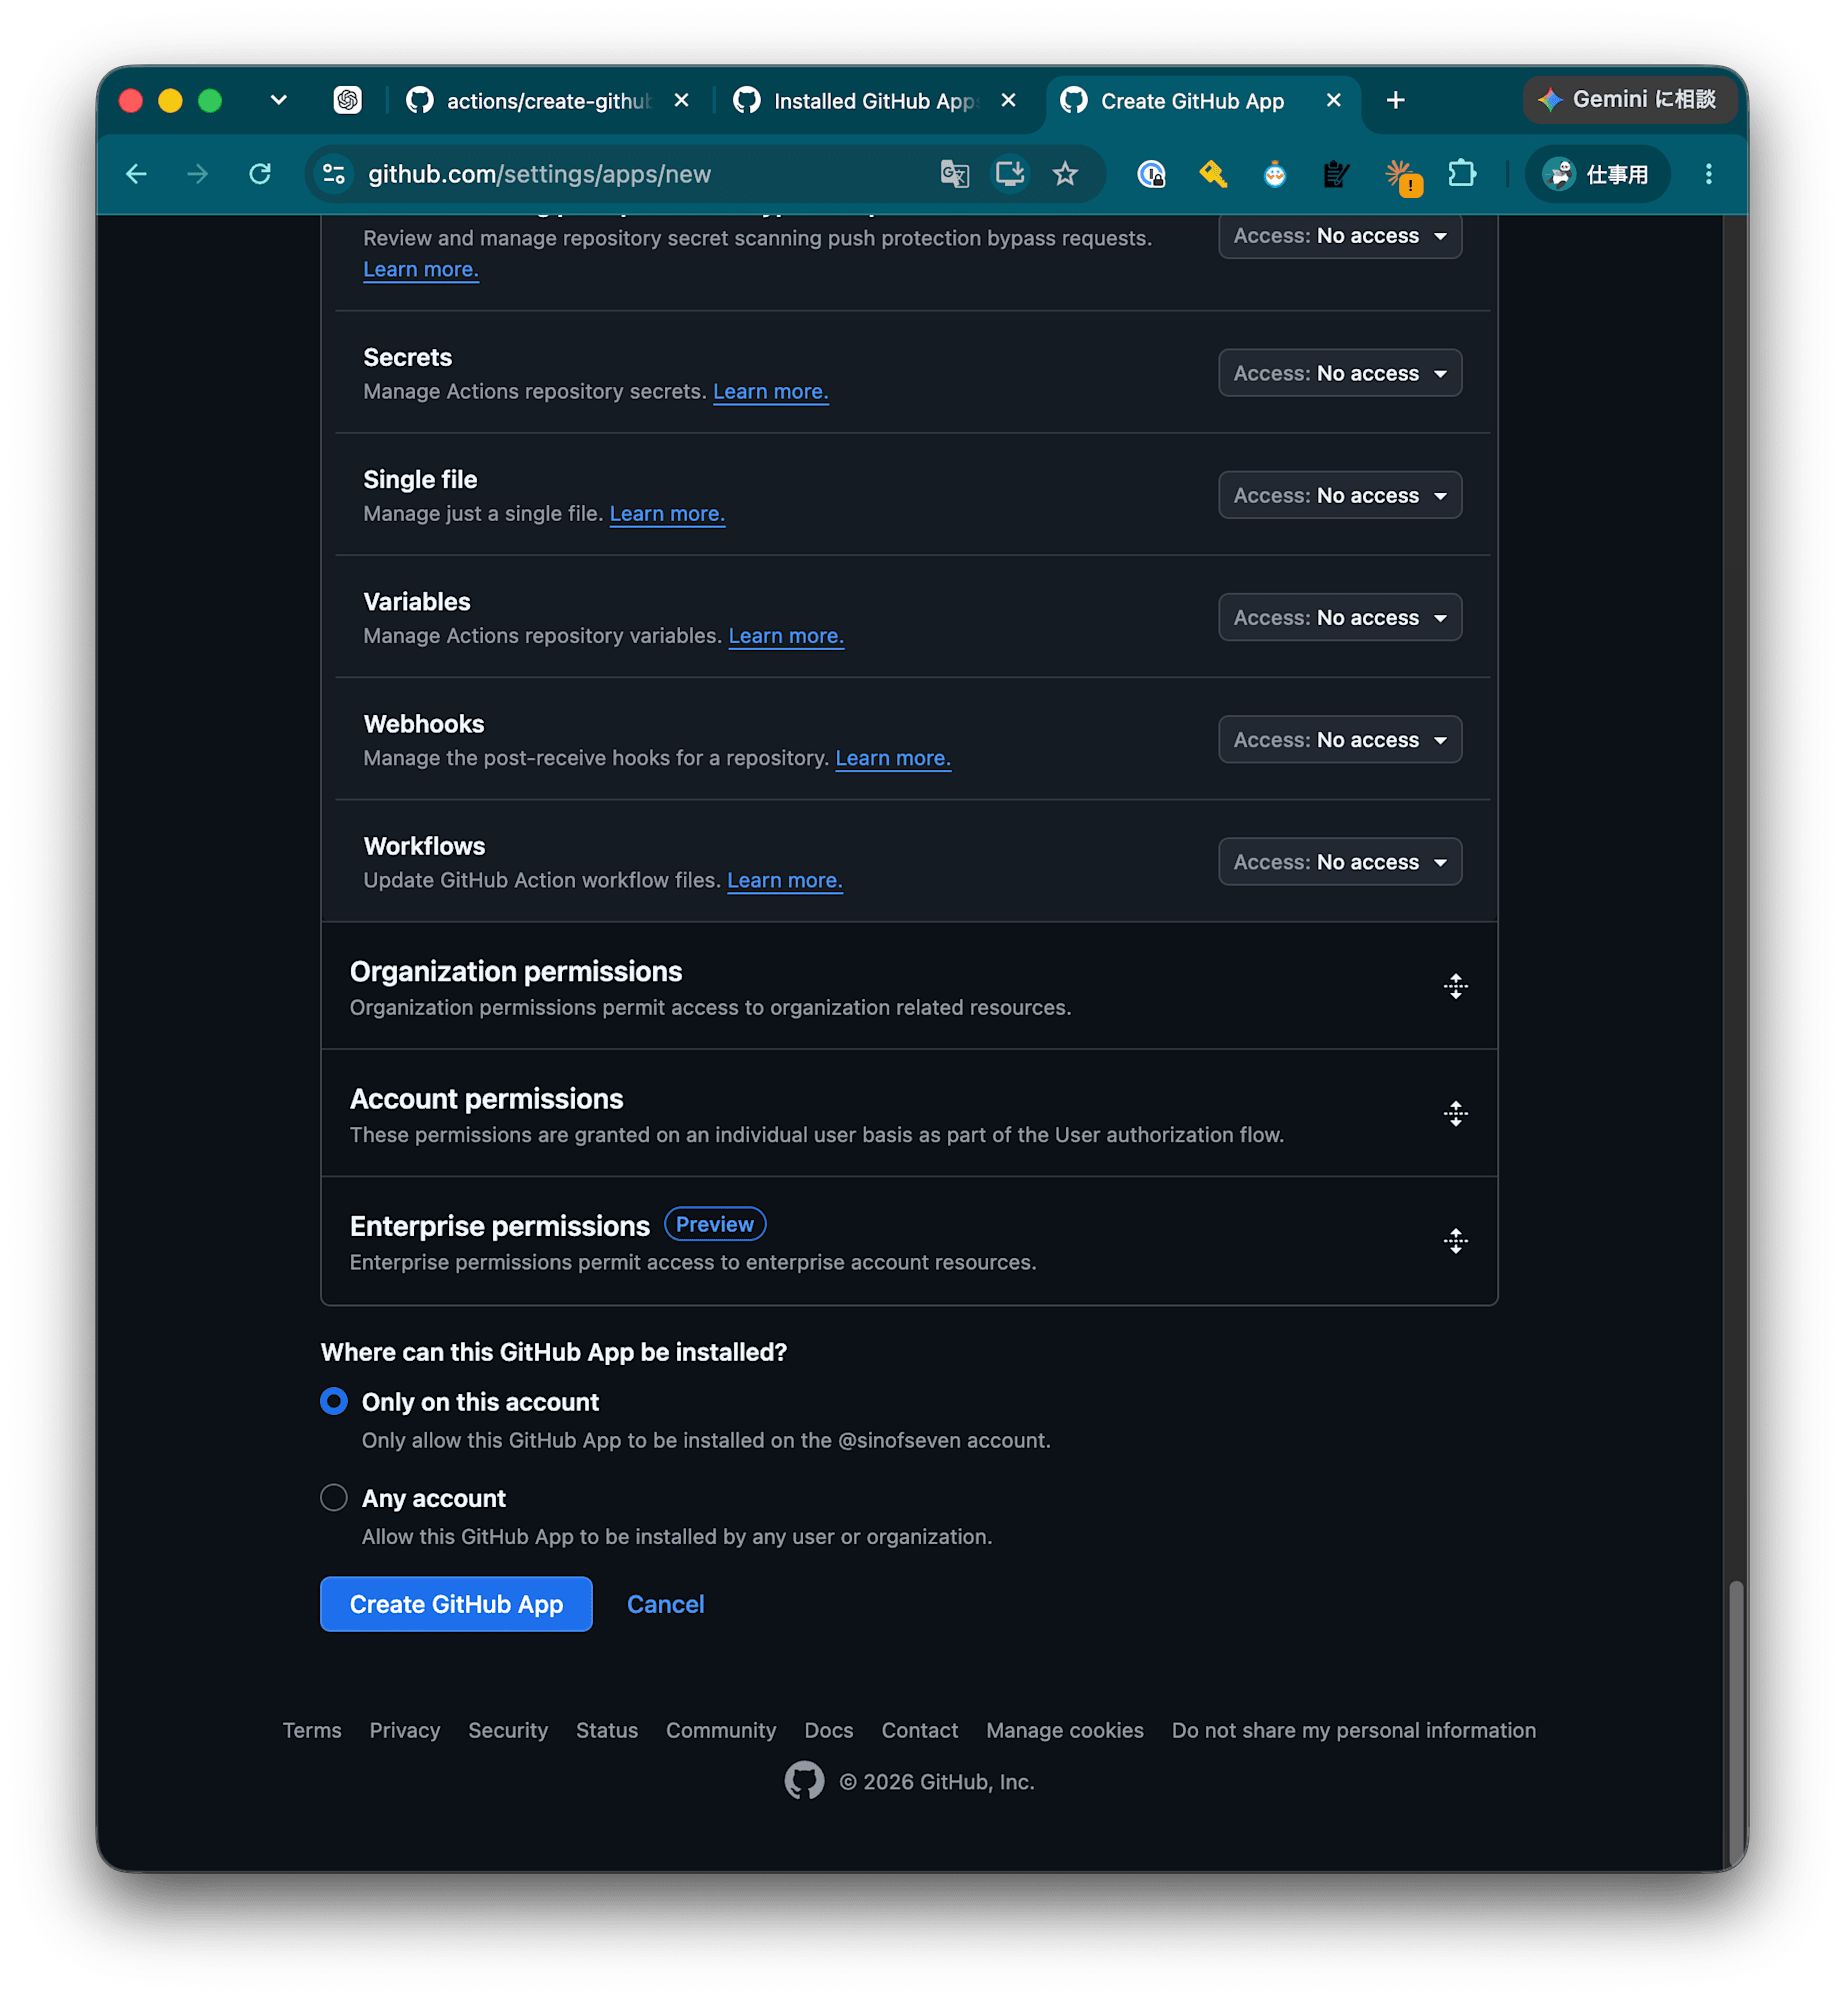Open the Secrets access dropdown

coord(1338,373)
